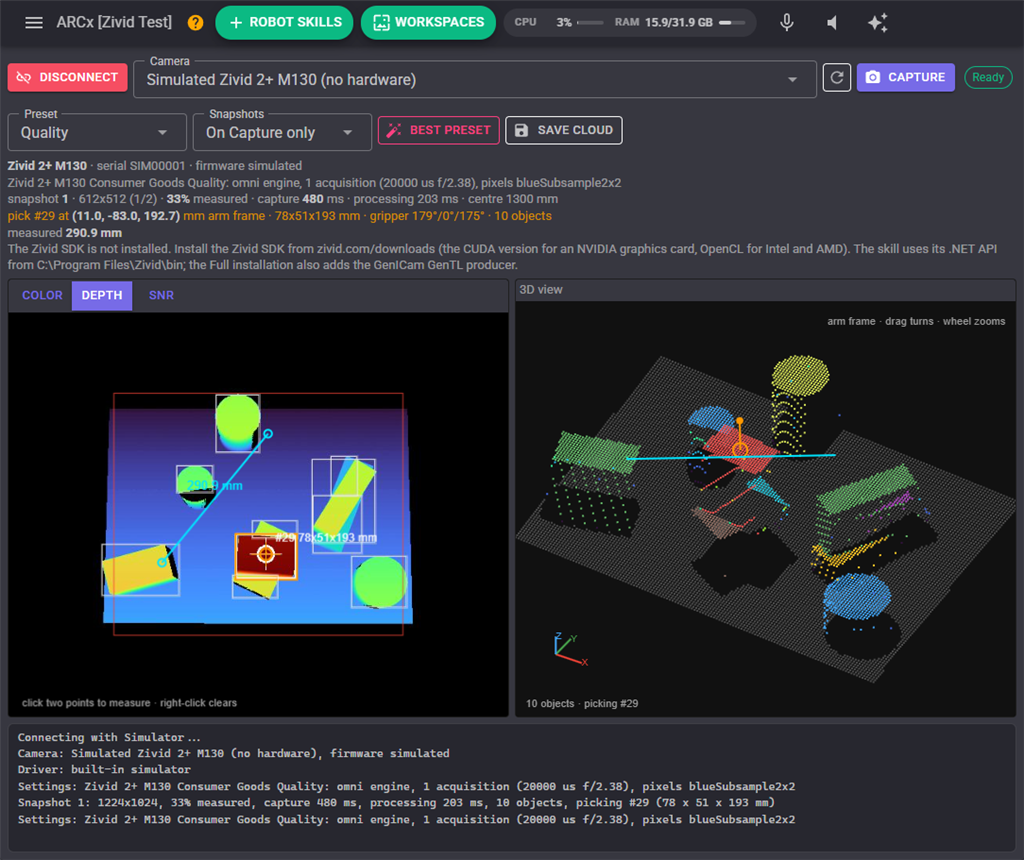Save the point cloud
The image size is (1024, 860).
pyautogui.click(x=564, y=130)
